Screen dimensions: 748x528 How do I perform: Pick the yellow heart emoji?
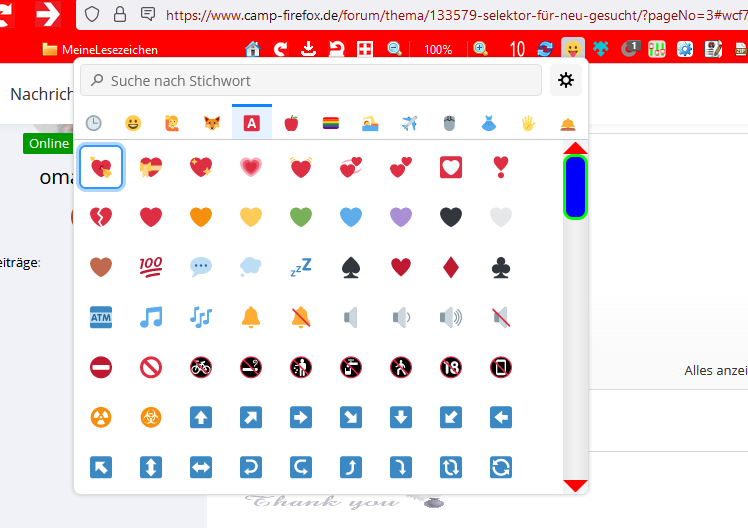pyautogui.click(x=251, y=217)
